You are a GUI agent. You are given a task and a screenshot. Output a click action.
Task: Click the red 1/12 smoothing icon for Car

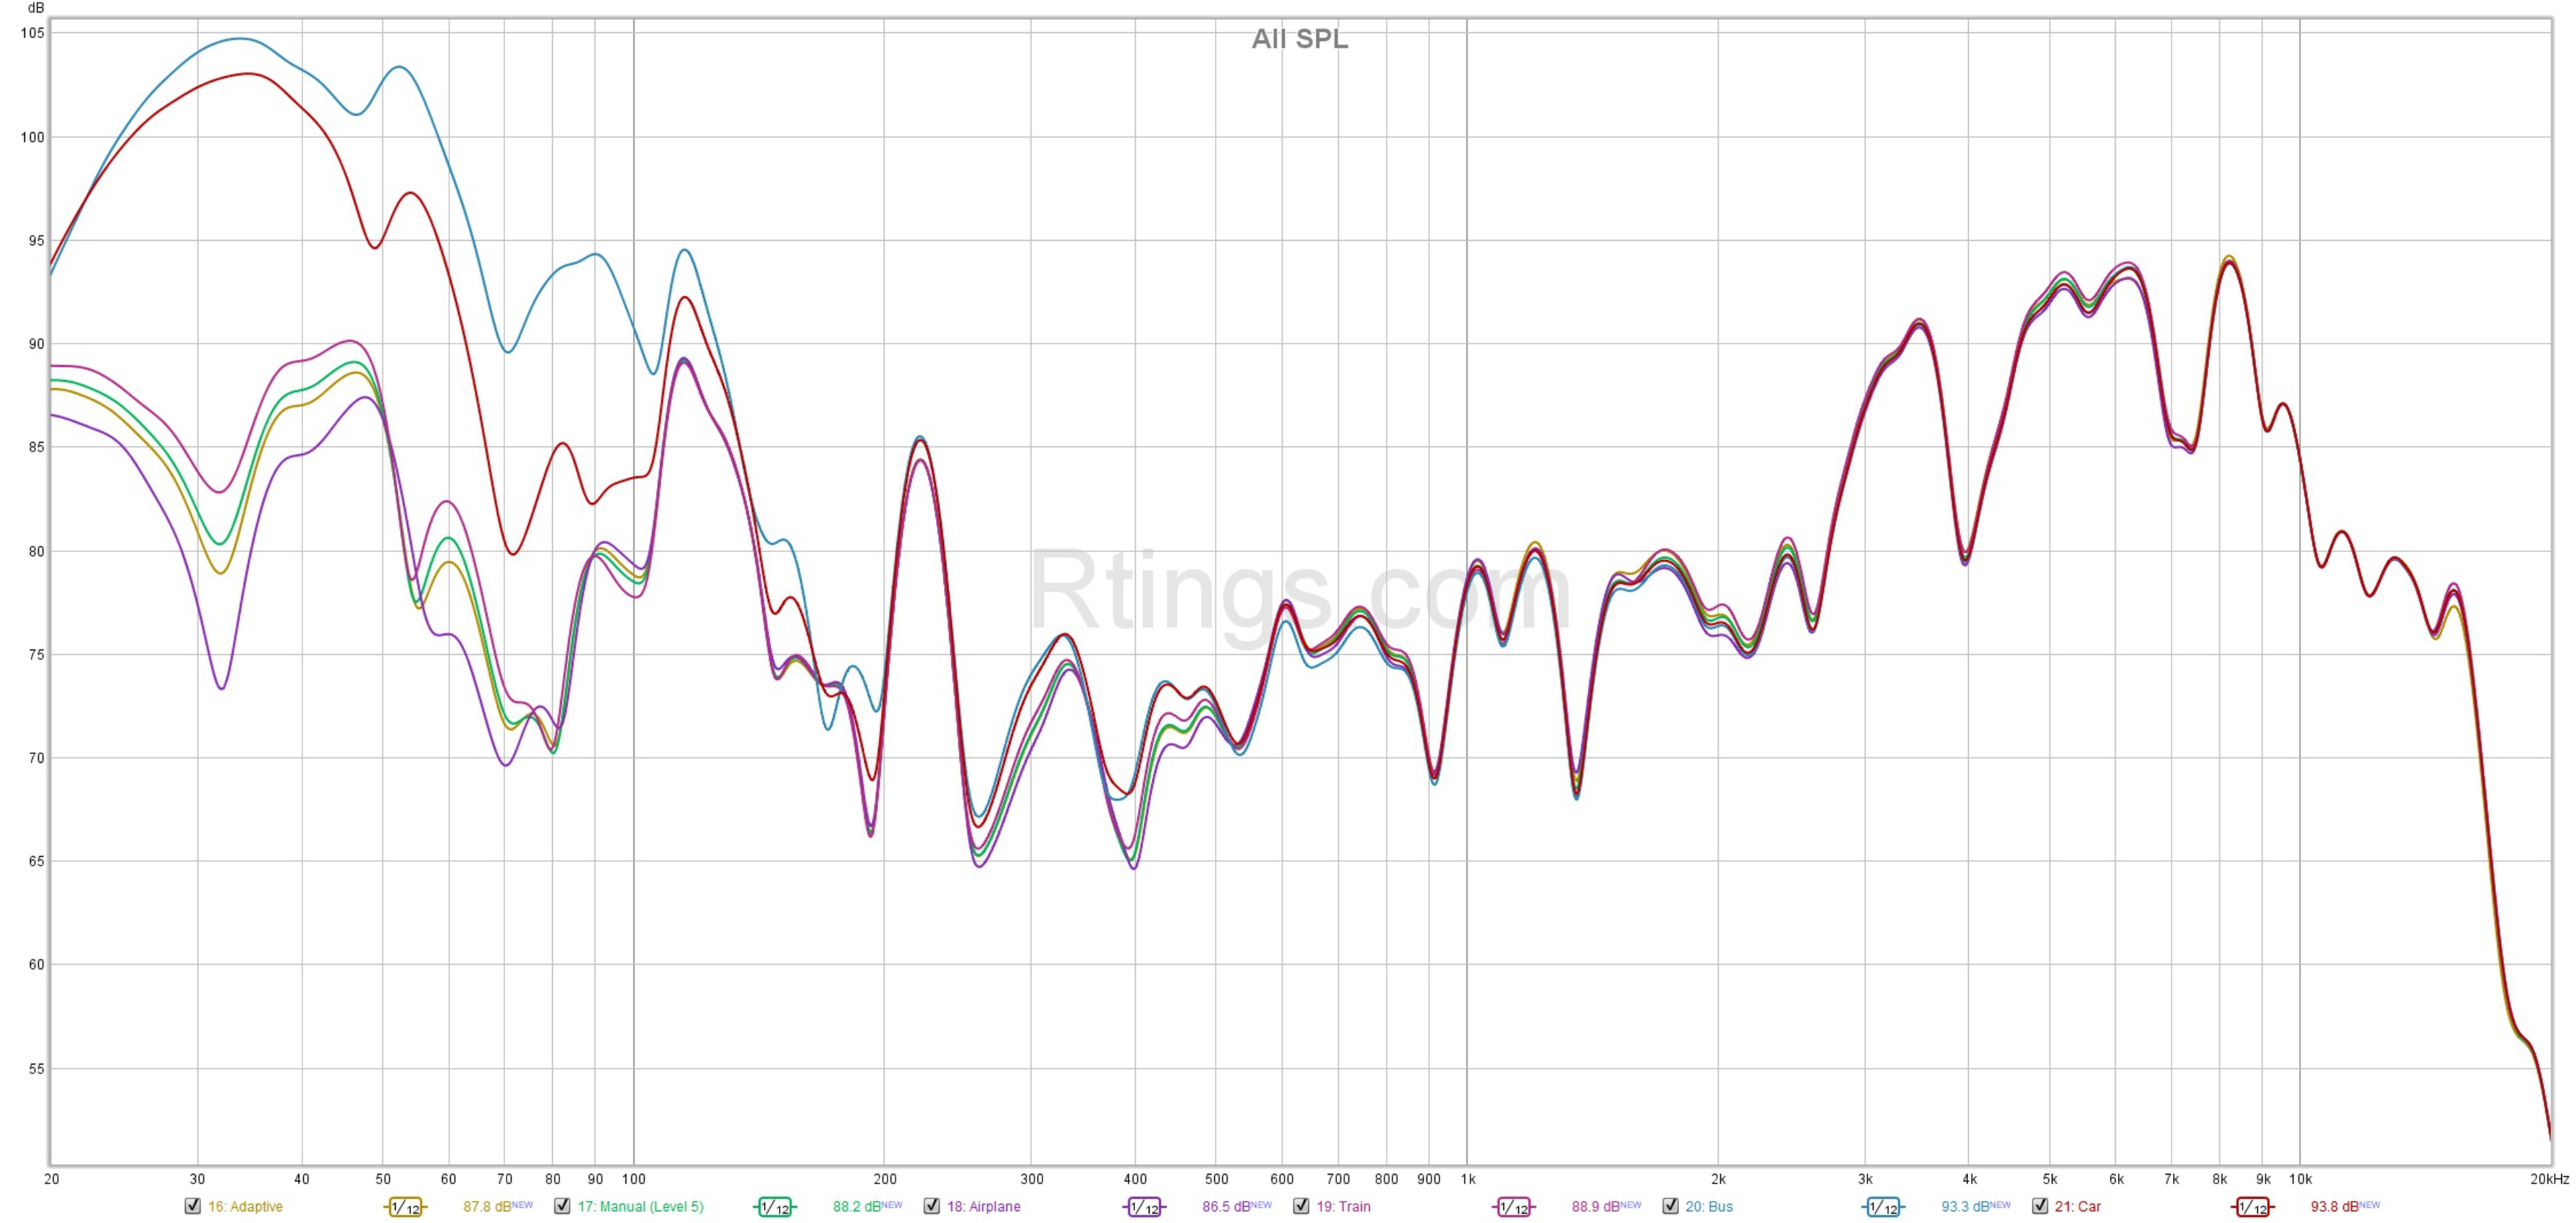(x=2252, y=1207)
